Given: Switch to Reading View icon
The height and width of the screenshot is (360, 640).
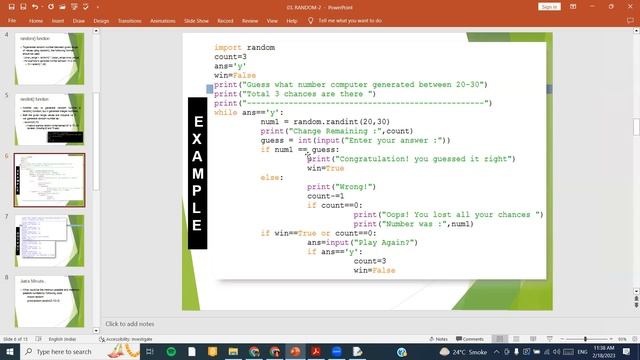Looking at the screenshot, I should click(x=533, y=339).
